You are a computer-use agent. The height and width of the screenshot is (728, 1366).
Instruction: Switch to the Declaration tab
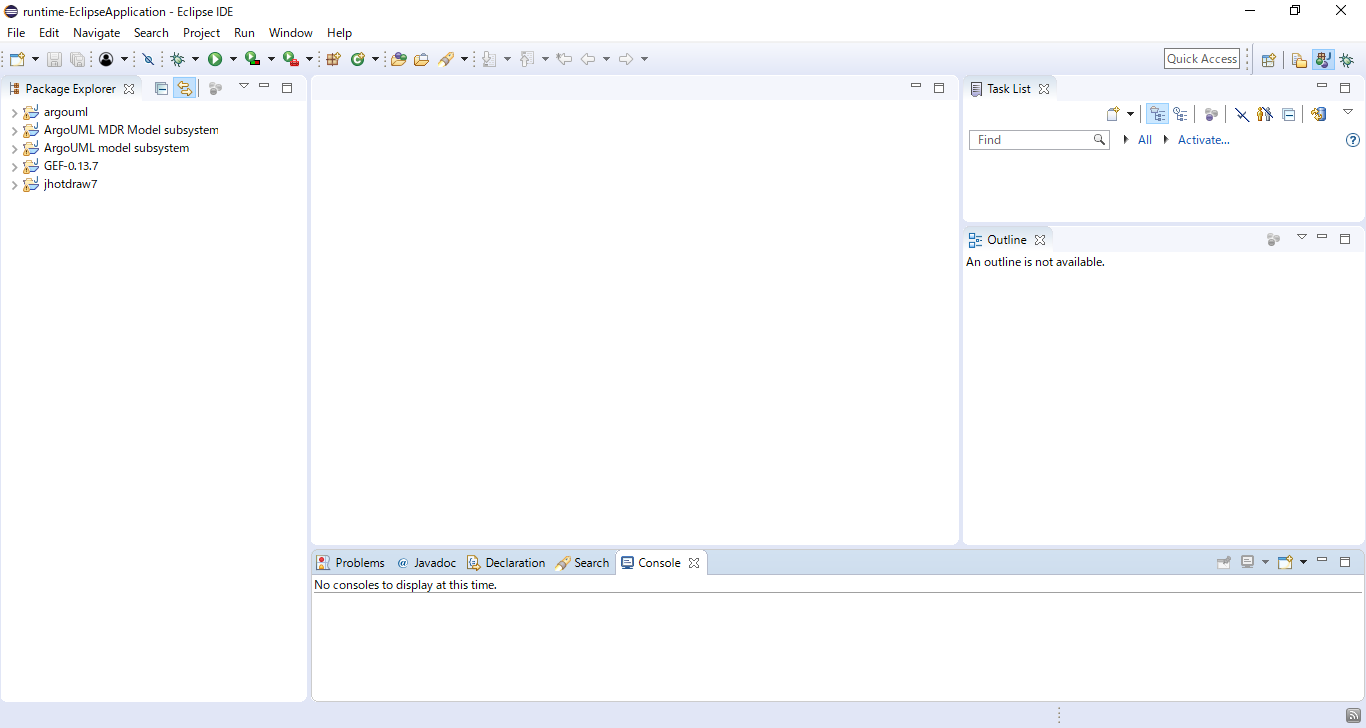tap(506, 563)
